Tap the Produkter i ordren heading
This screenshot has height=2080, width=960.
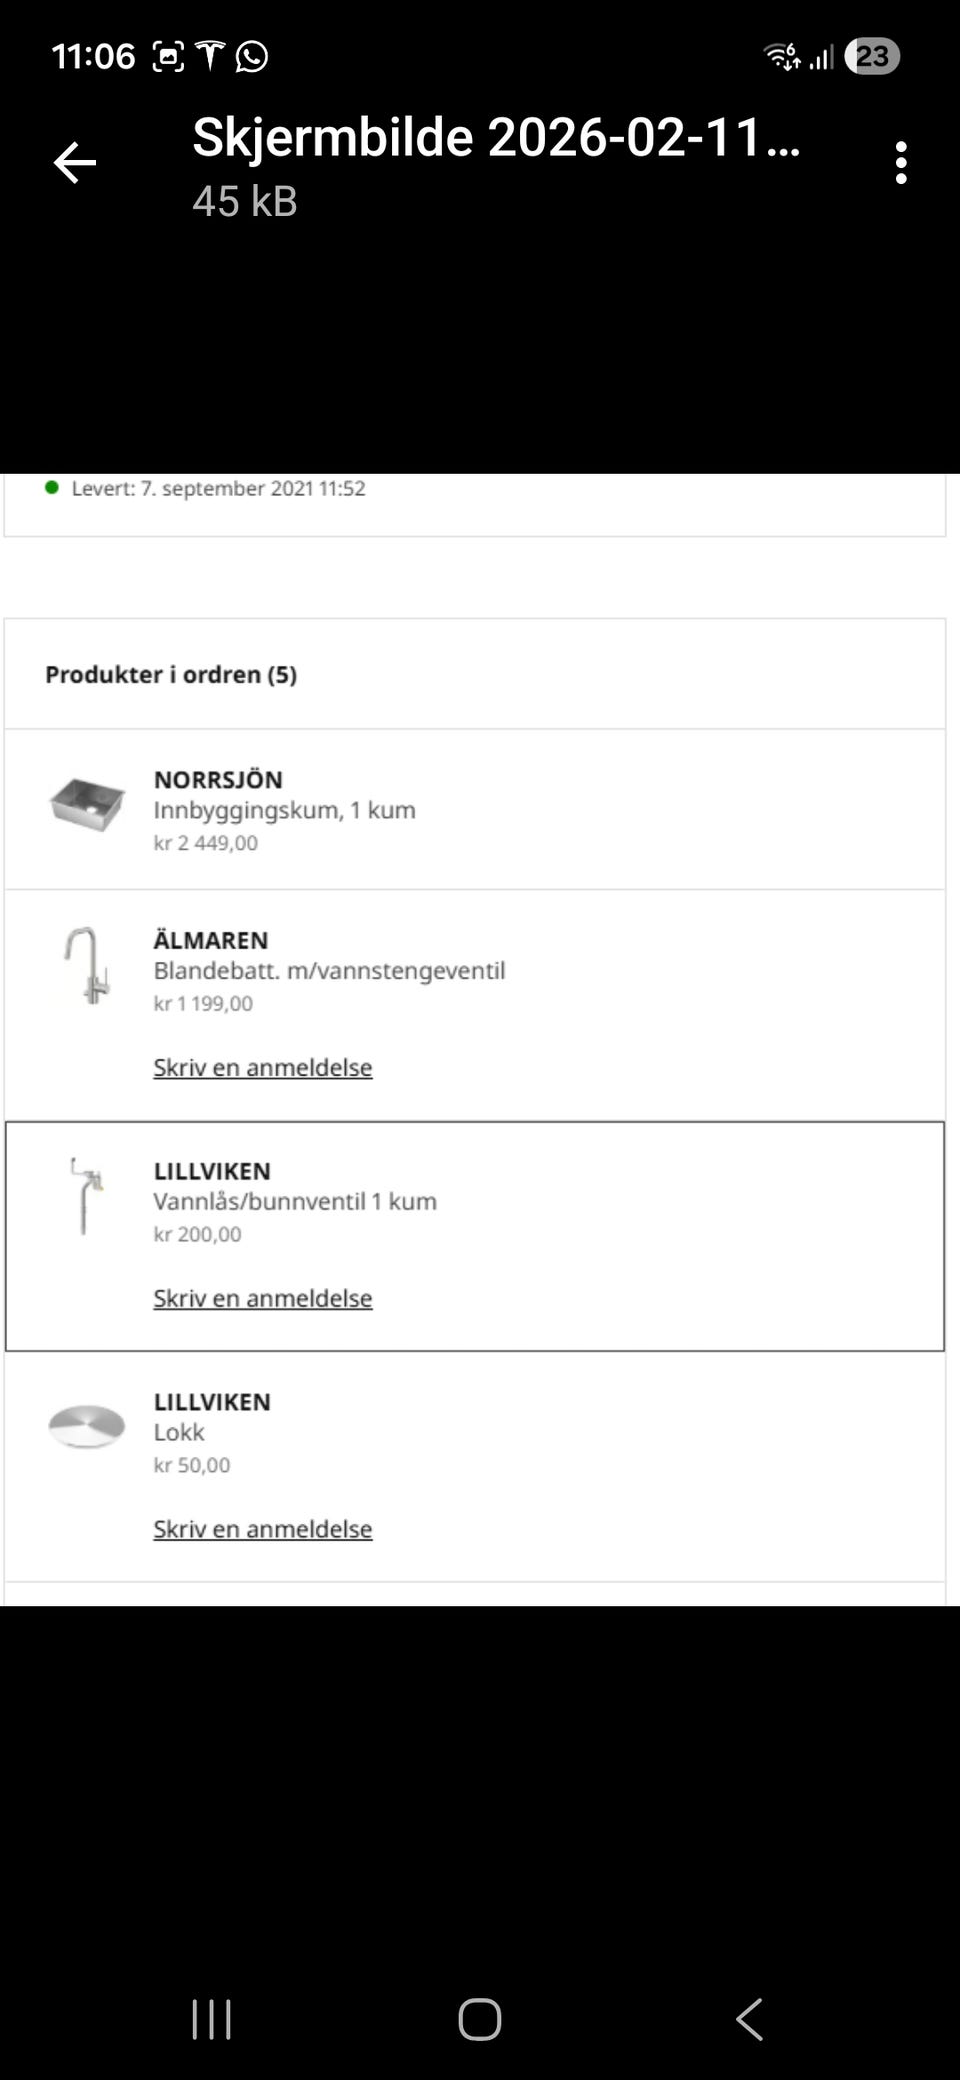pyautogui.click(x=171, y=674)
